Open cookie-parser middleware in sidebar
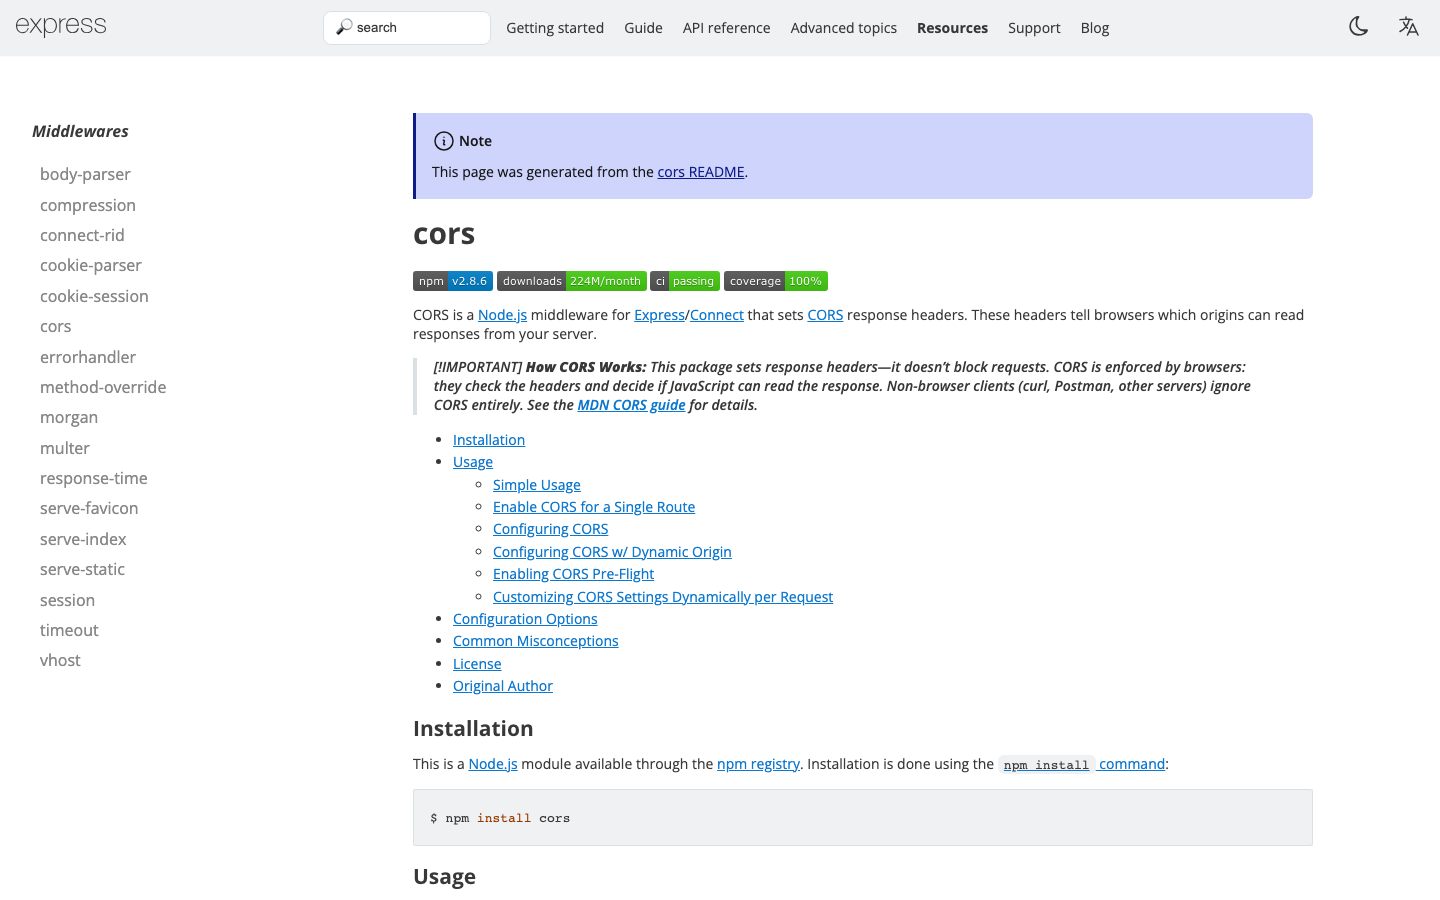Screen dimensions: 1440x900 point(91,265)
